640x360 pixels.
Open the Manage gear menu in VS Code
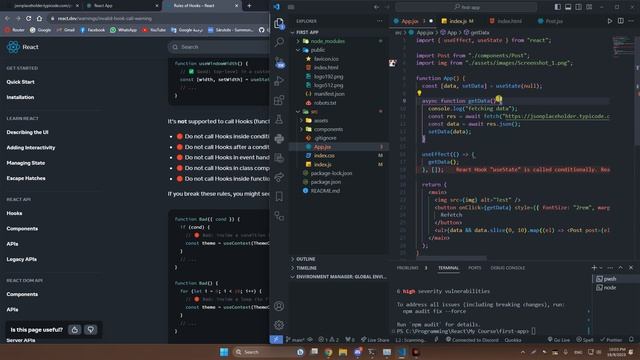(279, 325)
